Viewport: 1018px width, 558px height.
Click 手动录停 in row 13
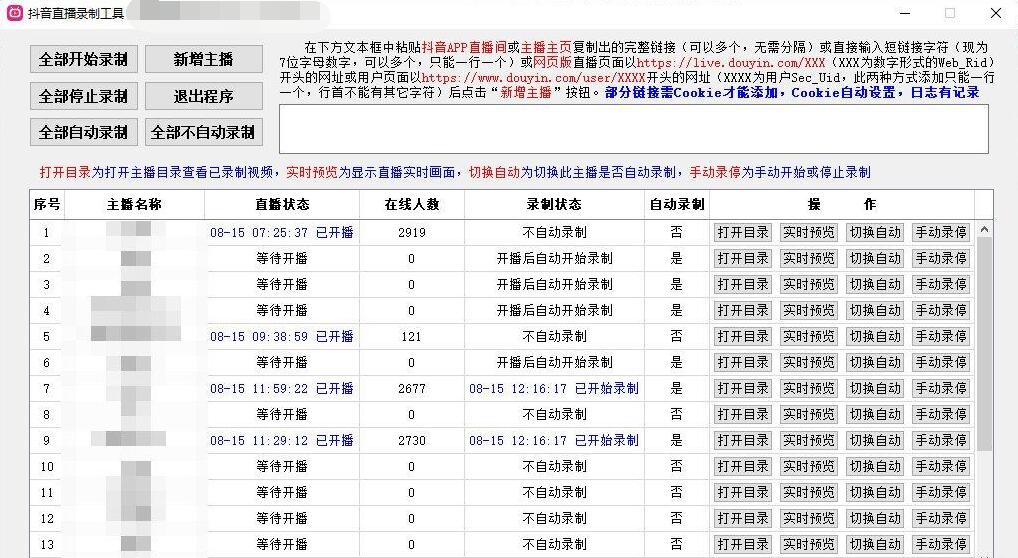point(941,544)
